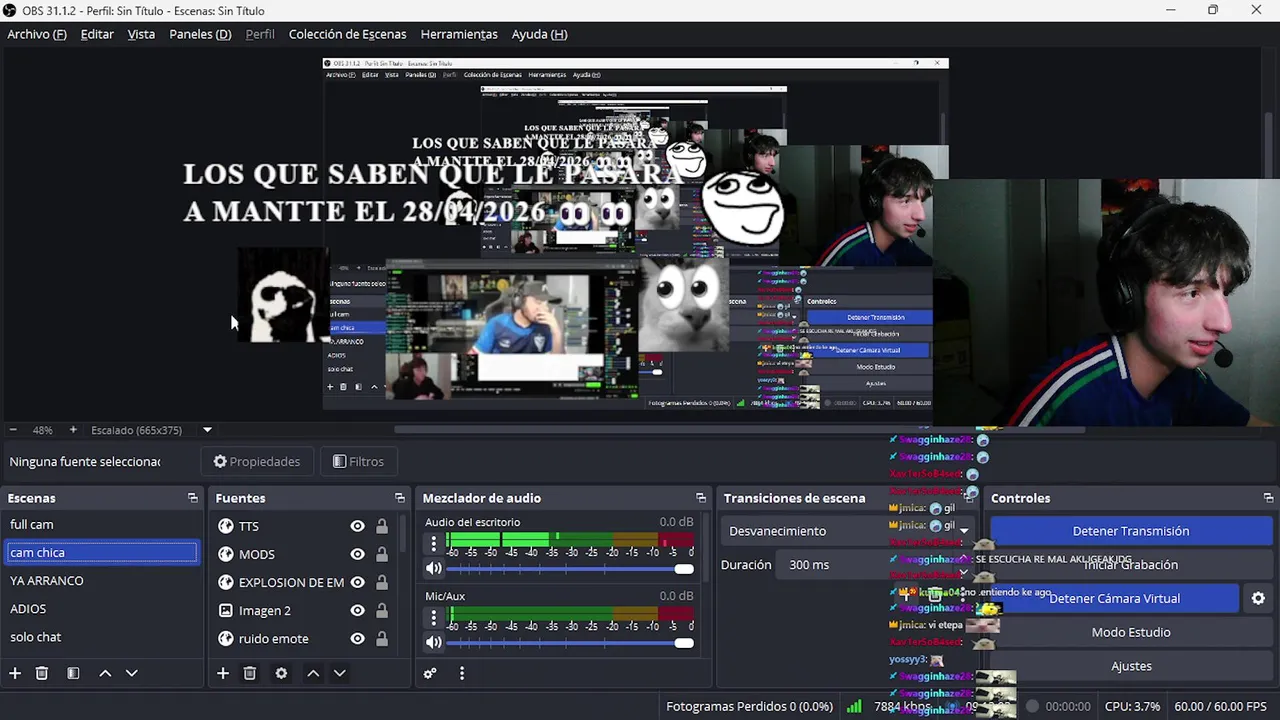Image resolution: width=1280 pixels, height=720 pixels.
Task: Mute Audio del escritorio speaker icon
Action: tap(433, 568)
